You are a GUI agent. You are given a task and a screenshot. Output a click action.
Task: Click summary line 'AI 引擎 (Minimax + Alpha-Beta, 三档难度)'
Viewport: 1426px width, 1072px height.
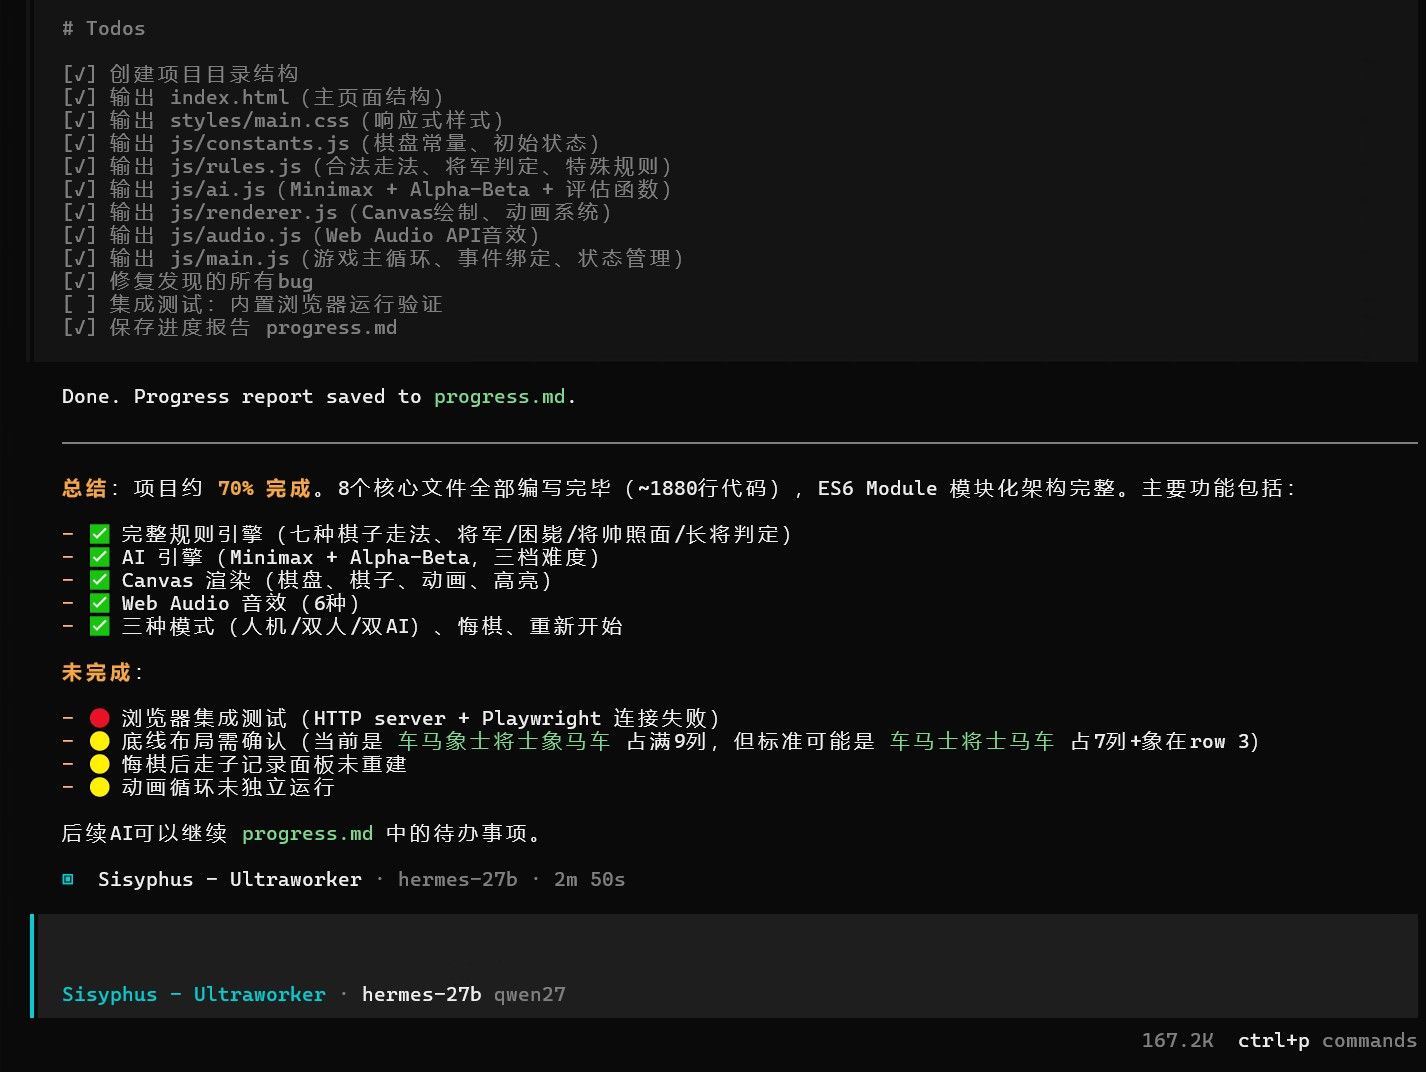(361, 557)
